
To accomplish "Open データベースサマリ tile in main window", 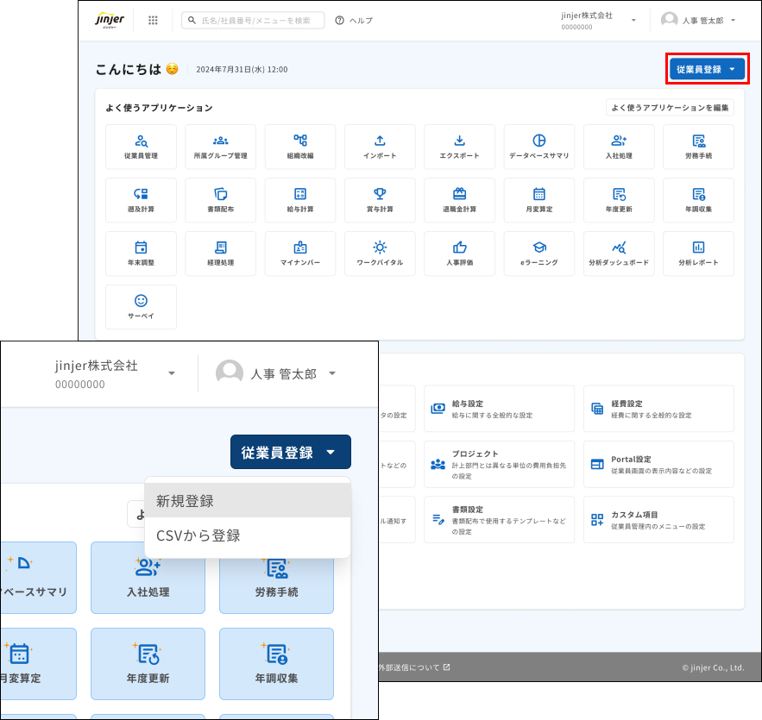I will click(539, 147).
